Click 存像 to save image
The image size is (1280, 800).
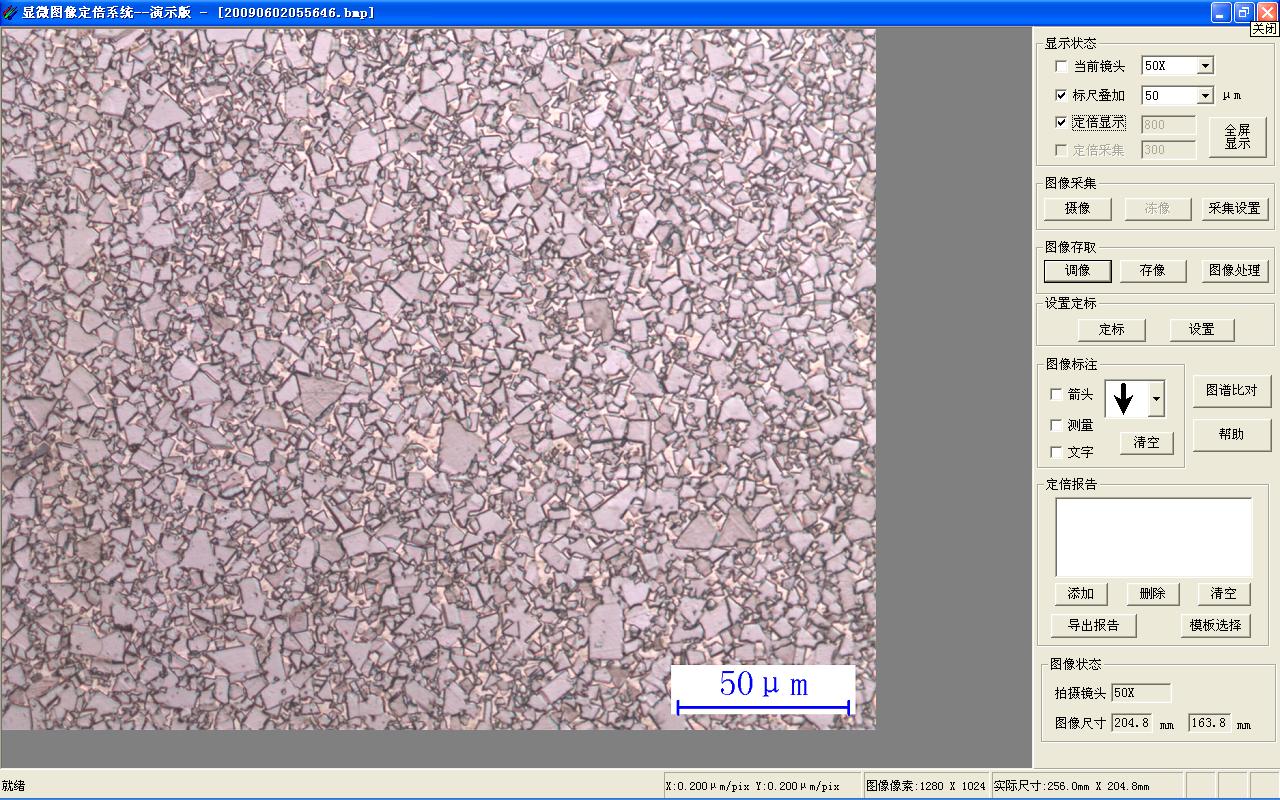(1153, 271)
